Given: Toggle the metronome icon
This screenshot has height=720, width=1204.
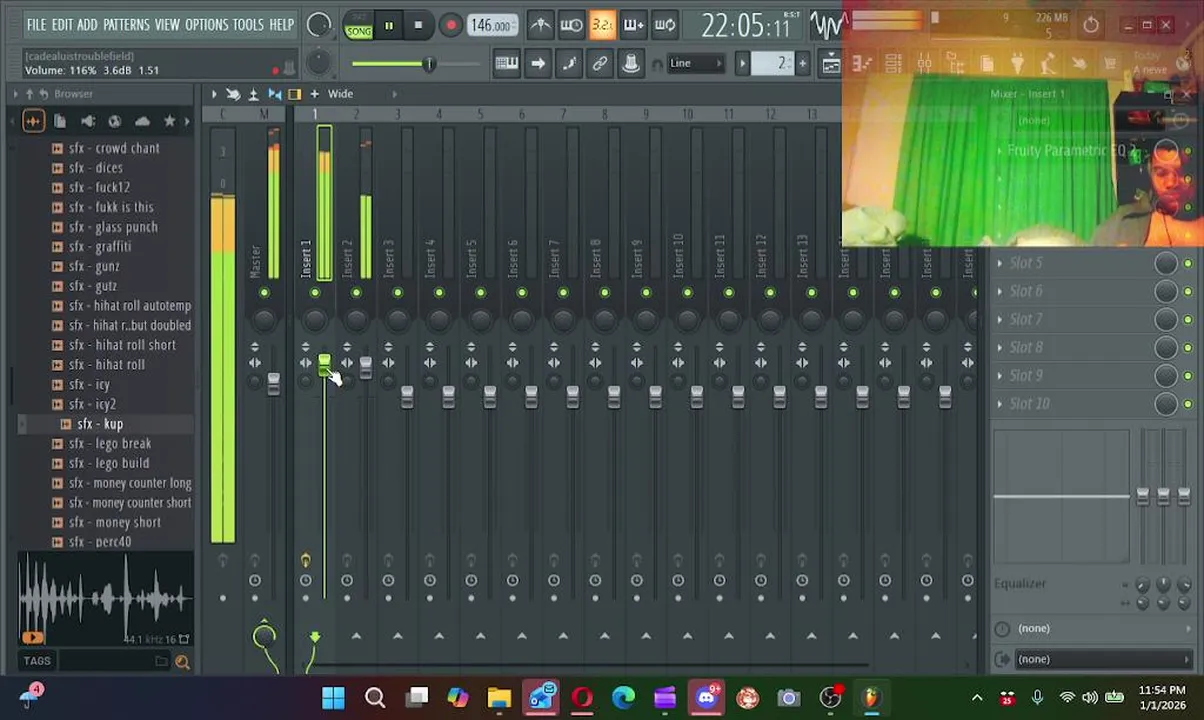Looking at the screenshot, I should pyautogui.click(x=540, y=25).
